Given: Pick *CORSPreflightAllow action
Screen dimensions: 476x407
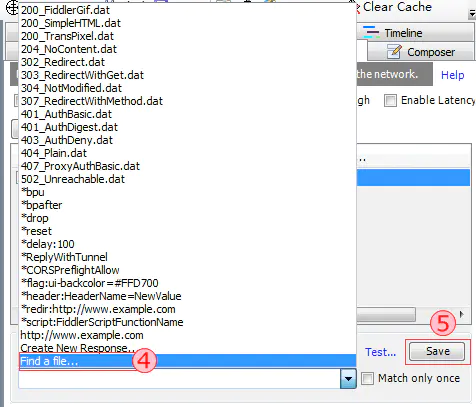Looking at the screenshot, I should (x=187, y=270).
